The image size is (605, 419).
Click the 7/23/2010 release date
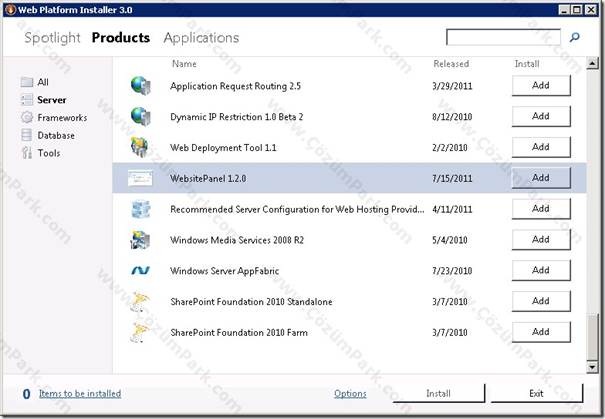(452, 271)
